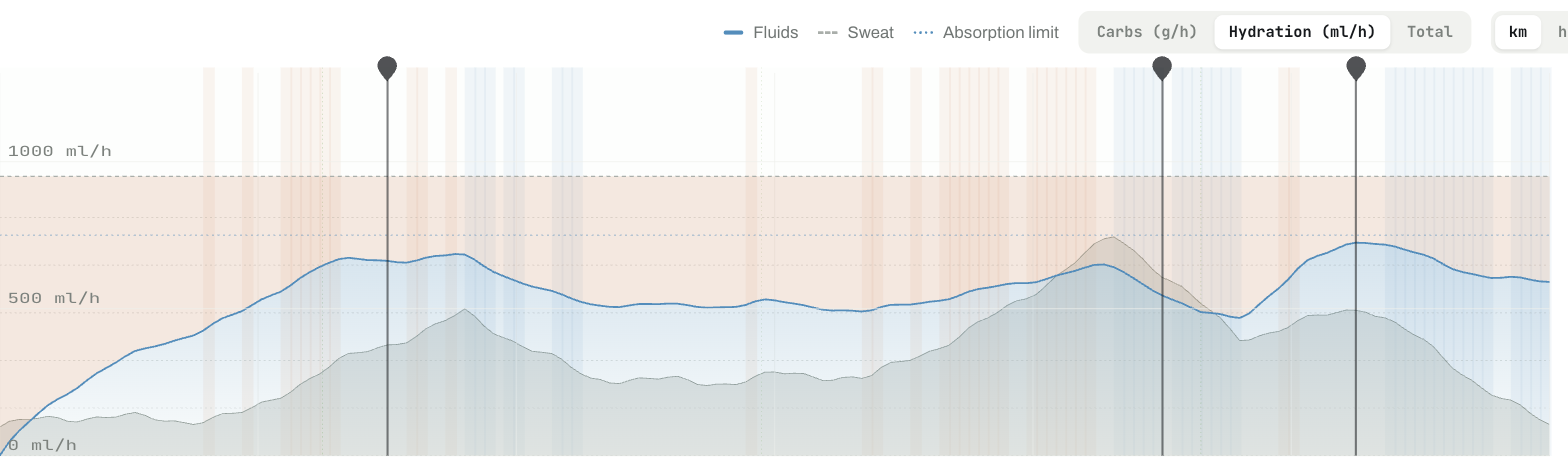Set the x-axis unit to km
Image resolution: width=1568 pixels, height=464 pixels.
click(1518, 32)
